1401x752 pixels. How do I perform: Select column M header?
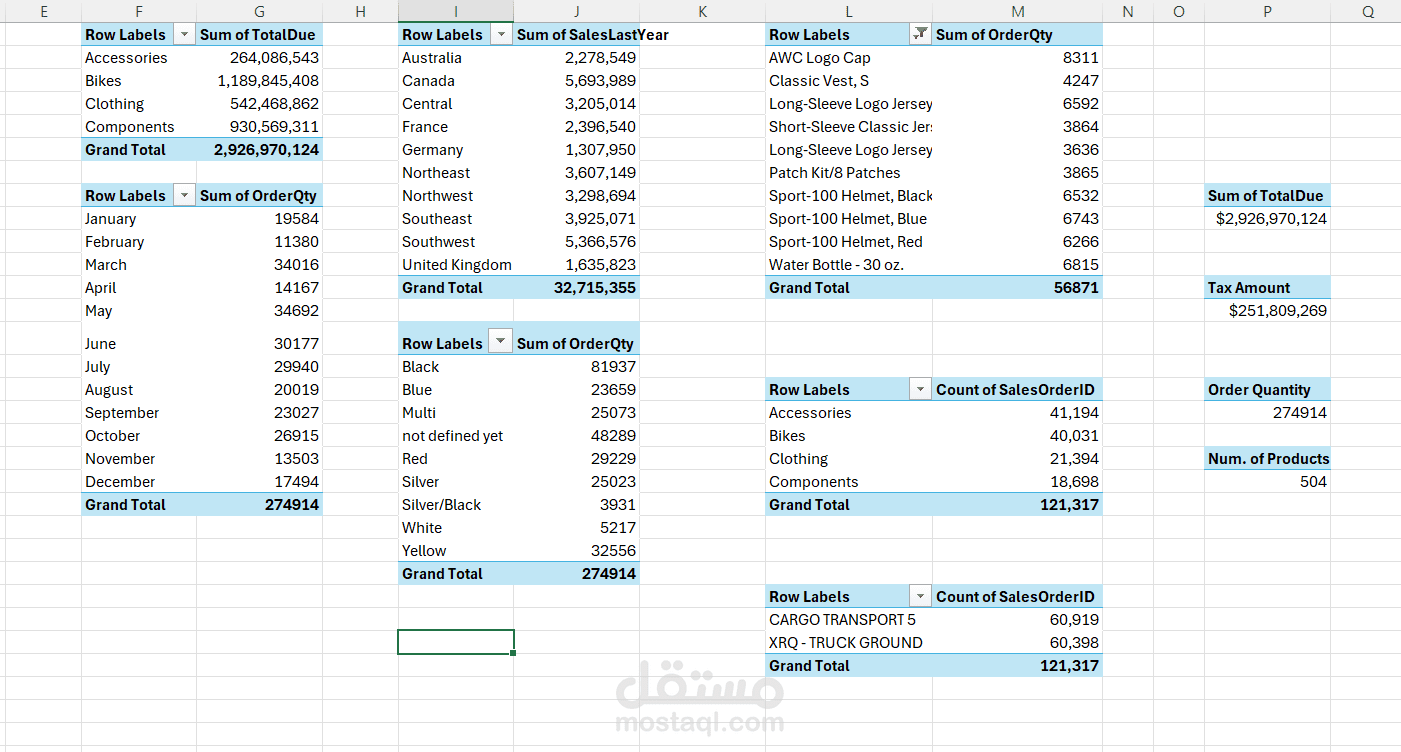pyautogui.click(x=1017, y=12)
